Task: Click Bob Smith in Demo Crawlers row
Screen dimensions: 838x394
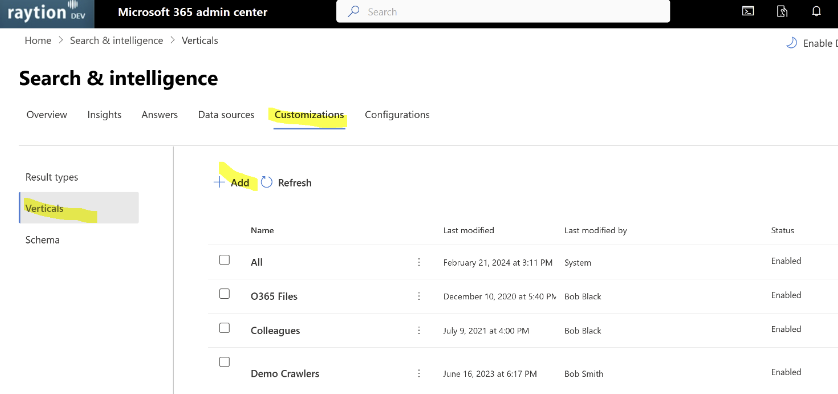Action: 584,374
